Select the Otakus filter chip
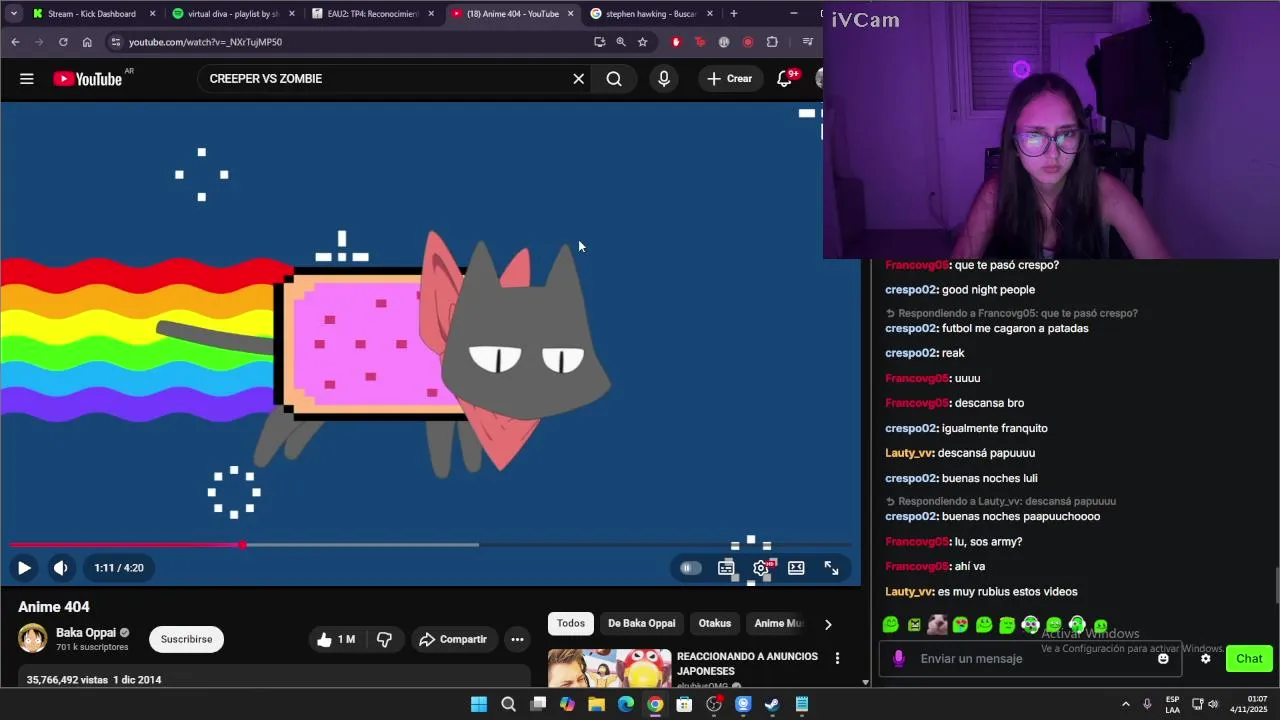Screen dimensions: 1280x720 tap(715, 624)
